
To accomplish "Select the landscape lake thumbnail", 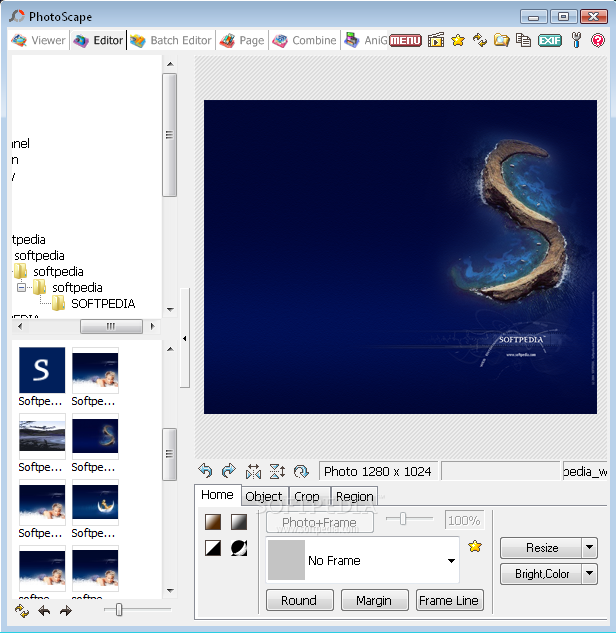I will [x=42, y=436].
